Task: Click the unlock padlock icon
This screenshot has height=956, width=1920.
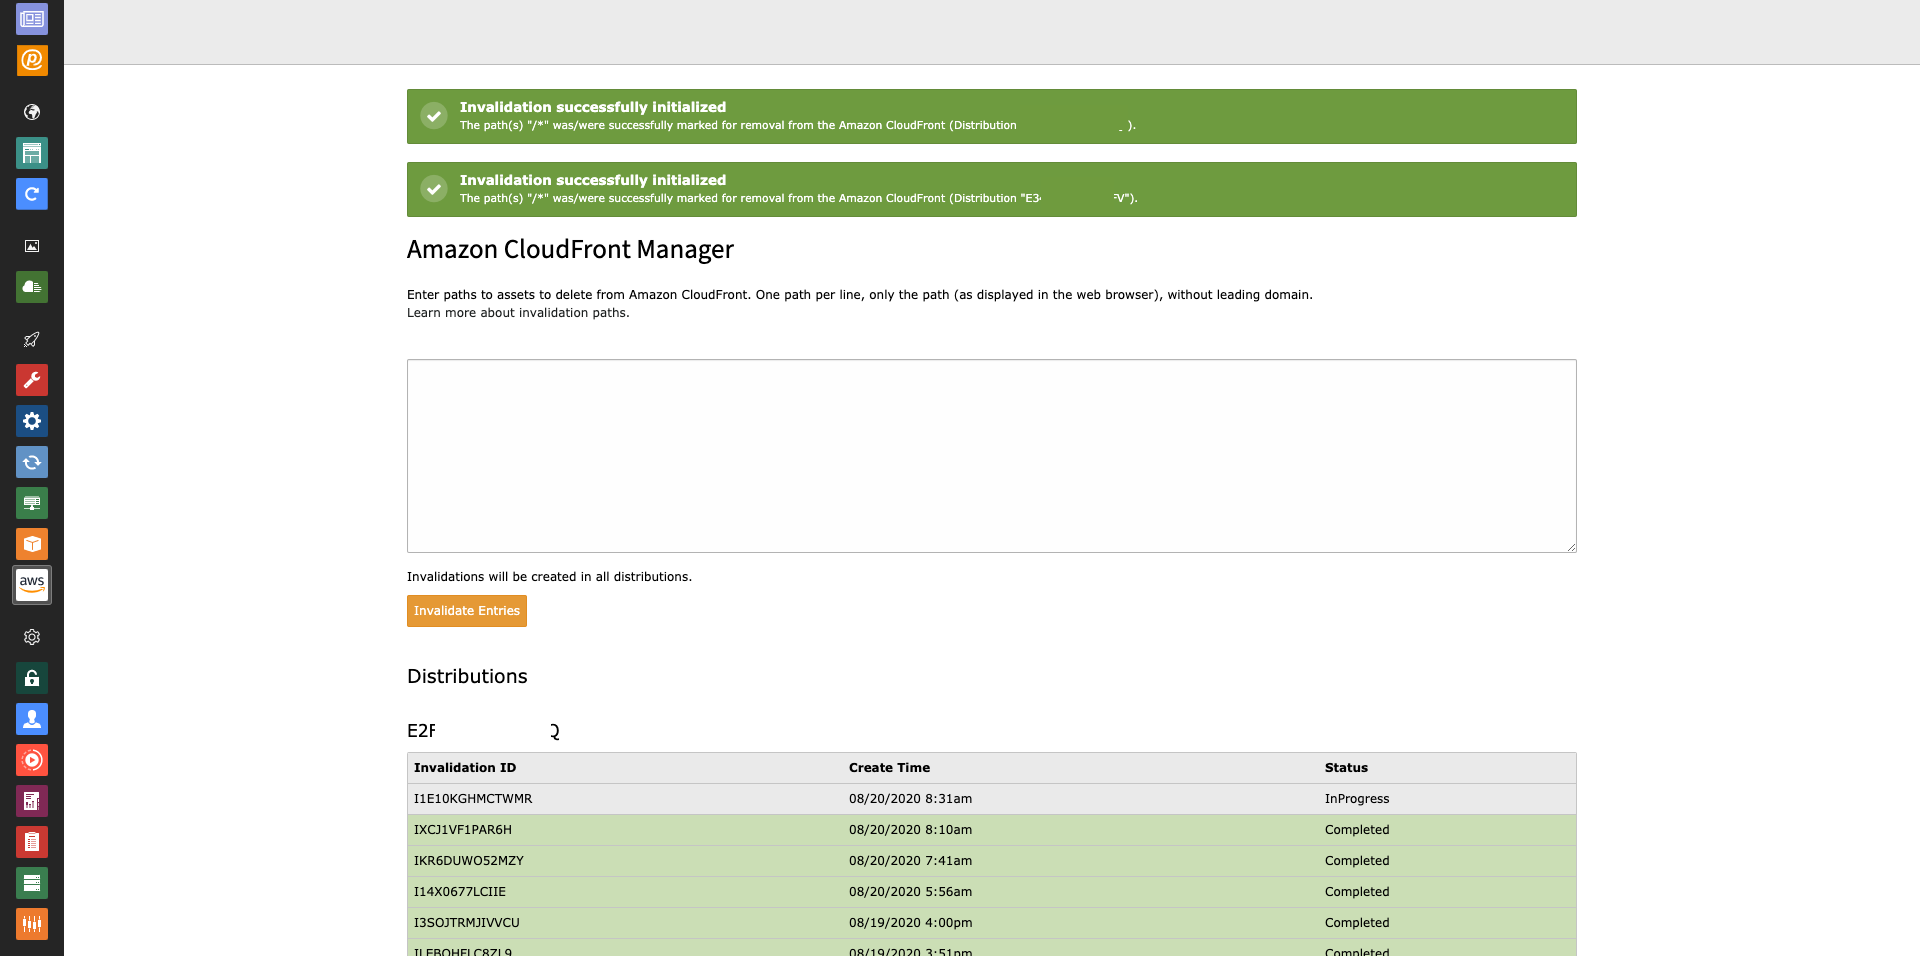Action: [31, 678]
